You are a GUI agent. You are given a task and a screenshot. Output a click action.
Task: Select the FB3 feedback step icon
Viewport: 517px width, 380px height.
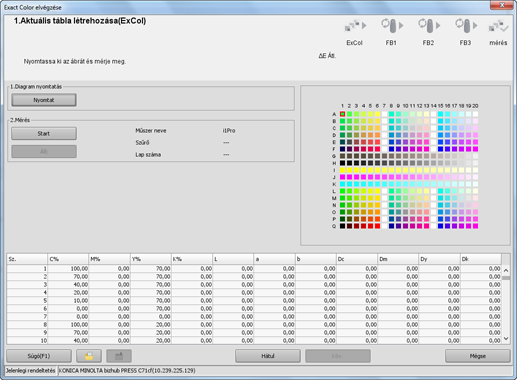pyautogui.click(x=466, y=26)
